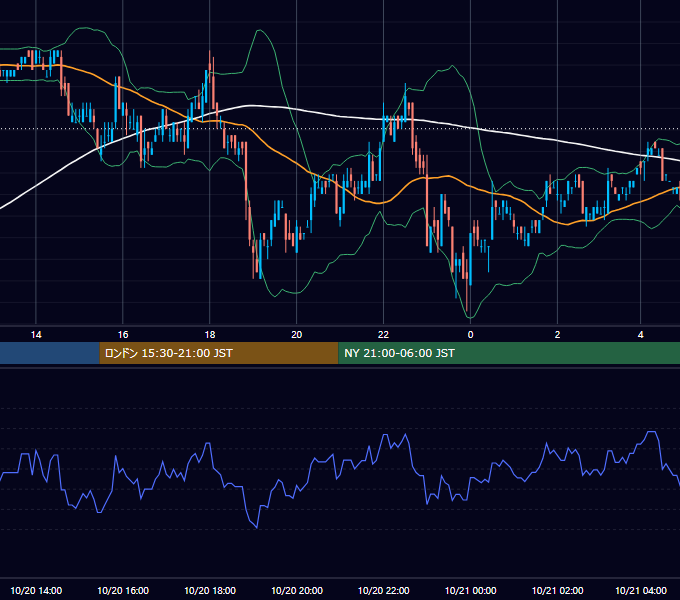Click the 10/20 20:00 label on the oscillator axis
The image size is (680, 600).
coord(297,590)
